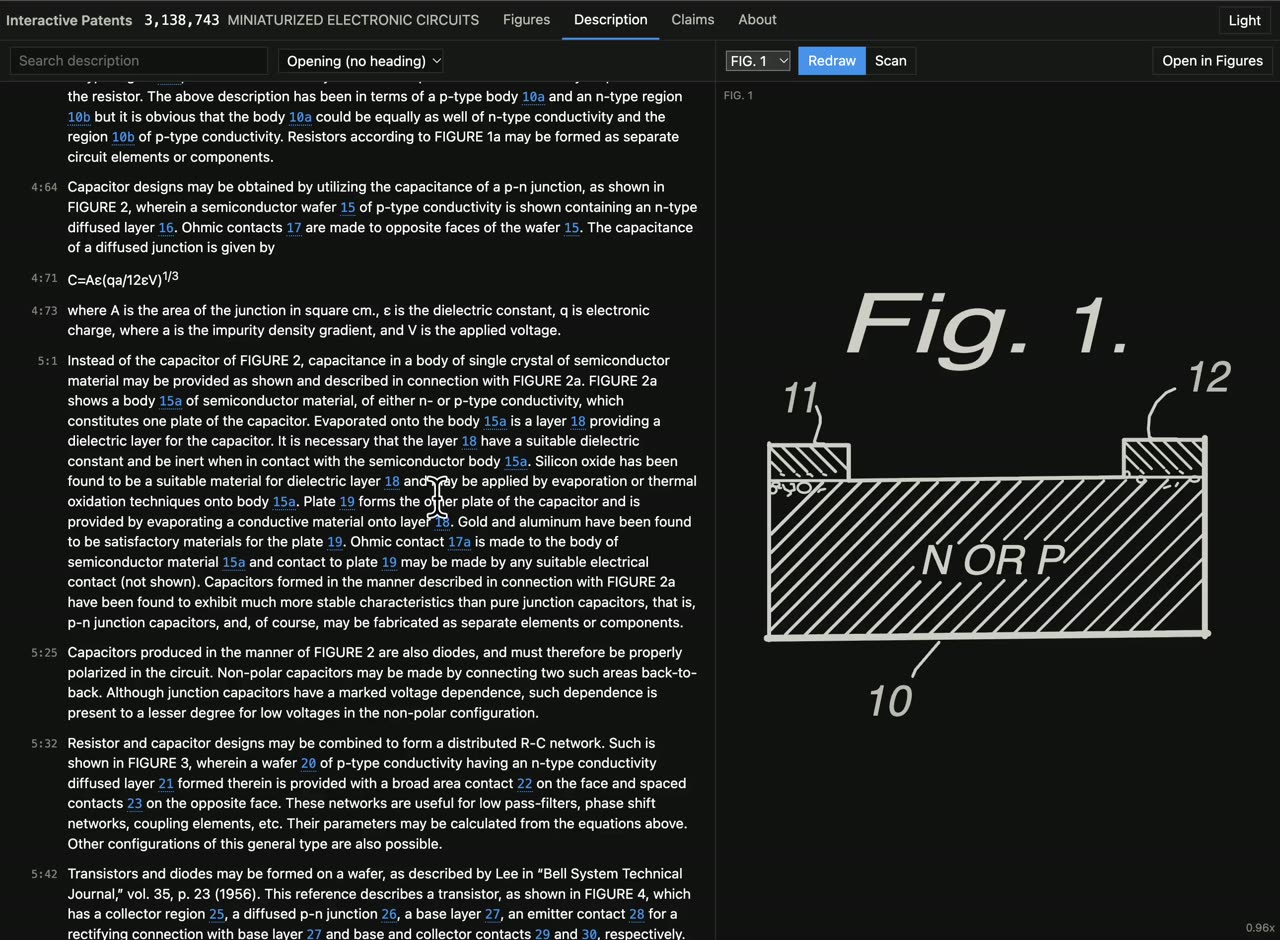Go to the About tab
The image size is (1280, 940).
tap(757, 19)
